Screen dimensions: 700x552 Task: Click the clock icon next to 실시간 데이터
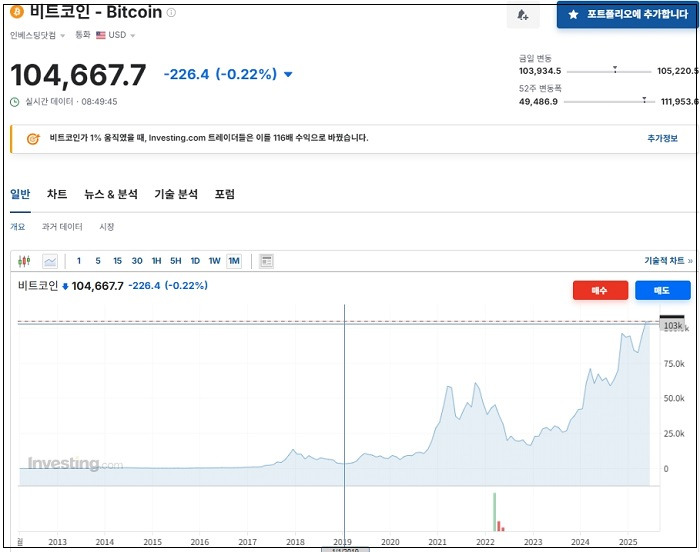(x=15, y=102)
